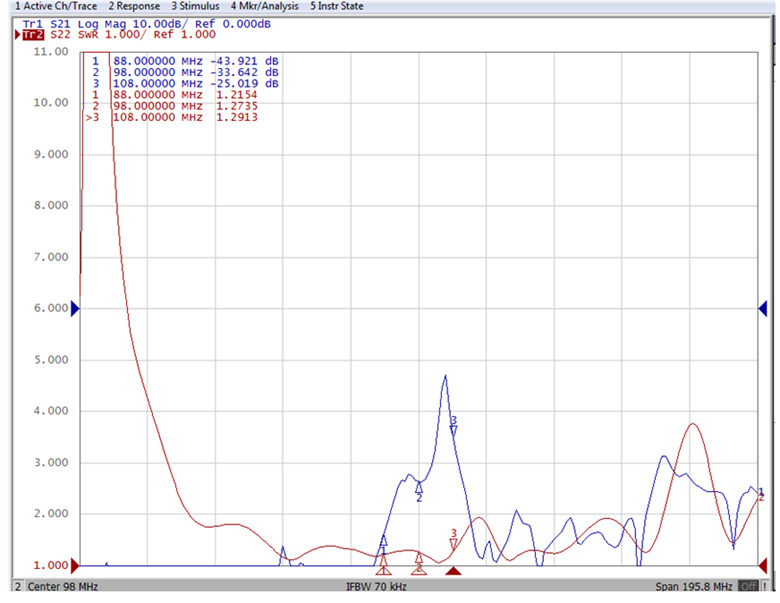This screenshot has height=603, width=780.
Task: Click blue reference arrow on right edge
Action: pos(765,309)
